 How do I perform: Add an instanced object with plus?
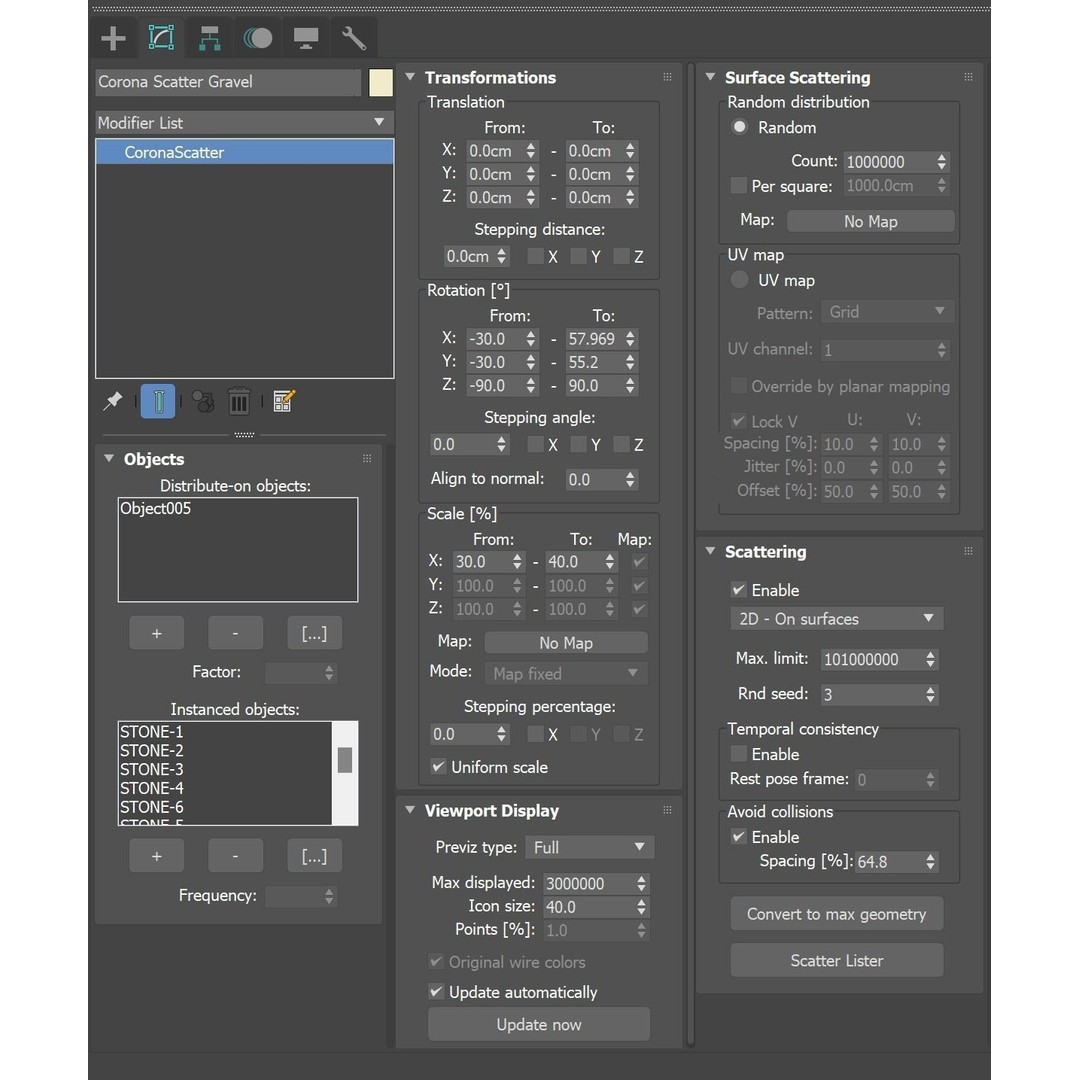(x=156, y=856)
